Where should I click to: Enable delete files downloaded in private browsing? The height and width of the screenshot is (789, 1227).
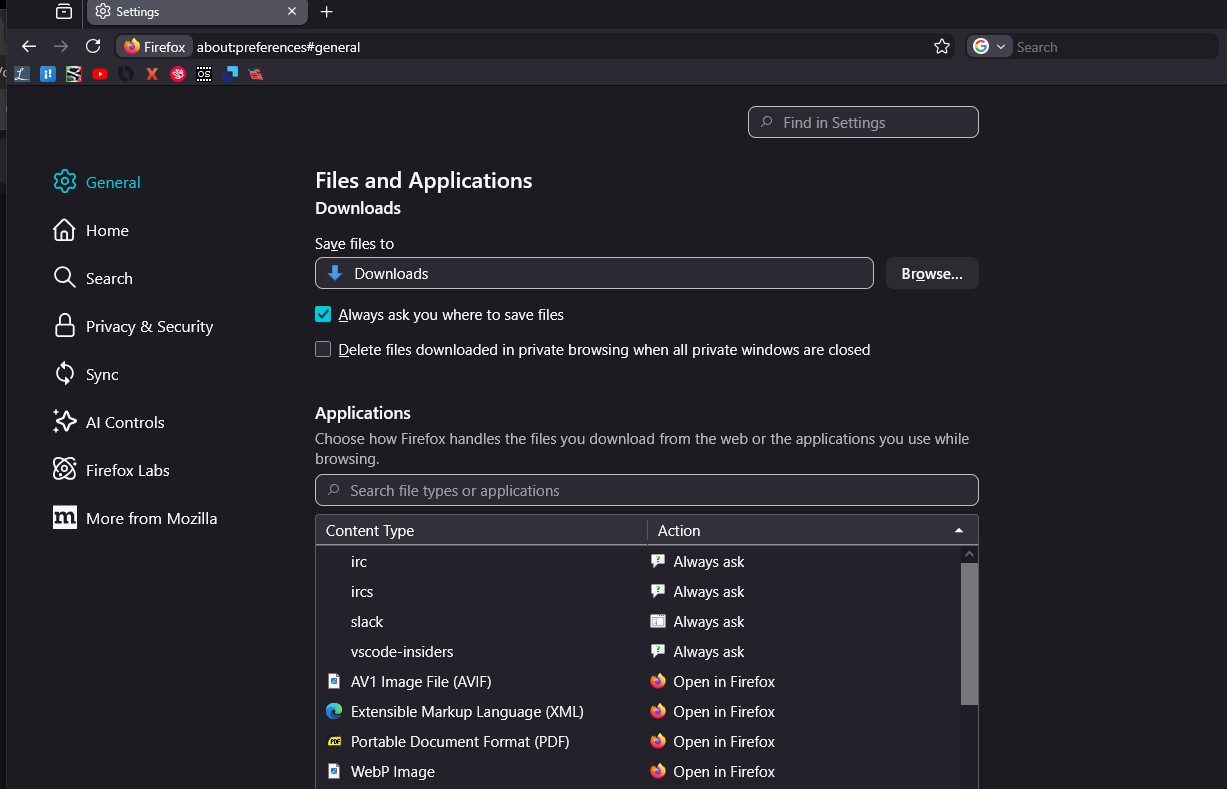tap(323, 350)
